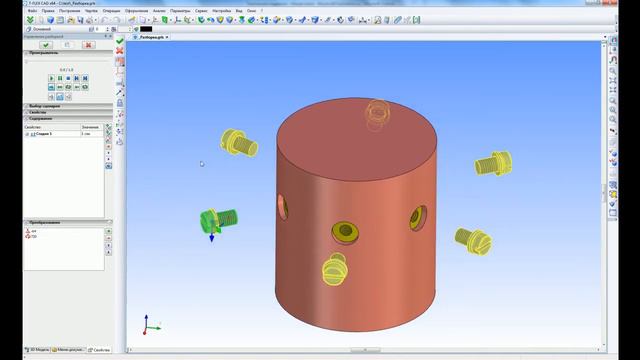Open the Файл menu
Image resolution: width=640 pixels, height=360 pixels.
click(32, 11)
